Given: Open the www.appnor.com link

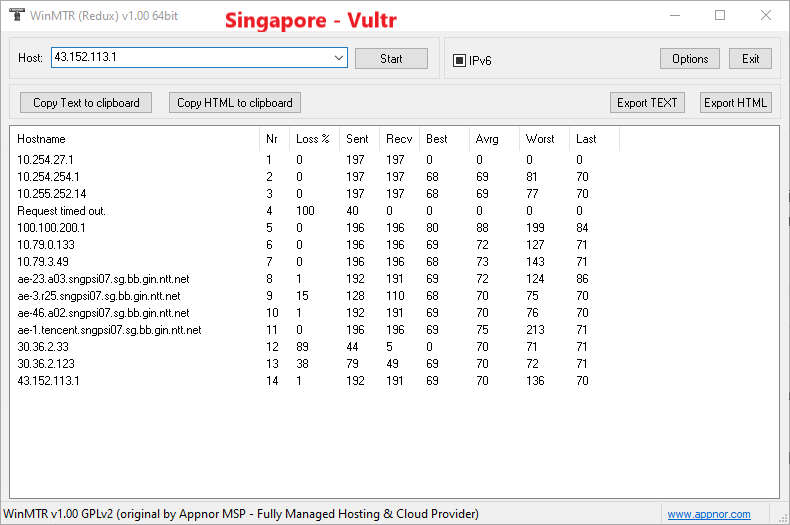Looking at the screenshot, I should click(709, 514).
